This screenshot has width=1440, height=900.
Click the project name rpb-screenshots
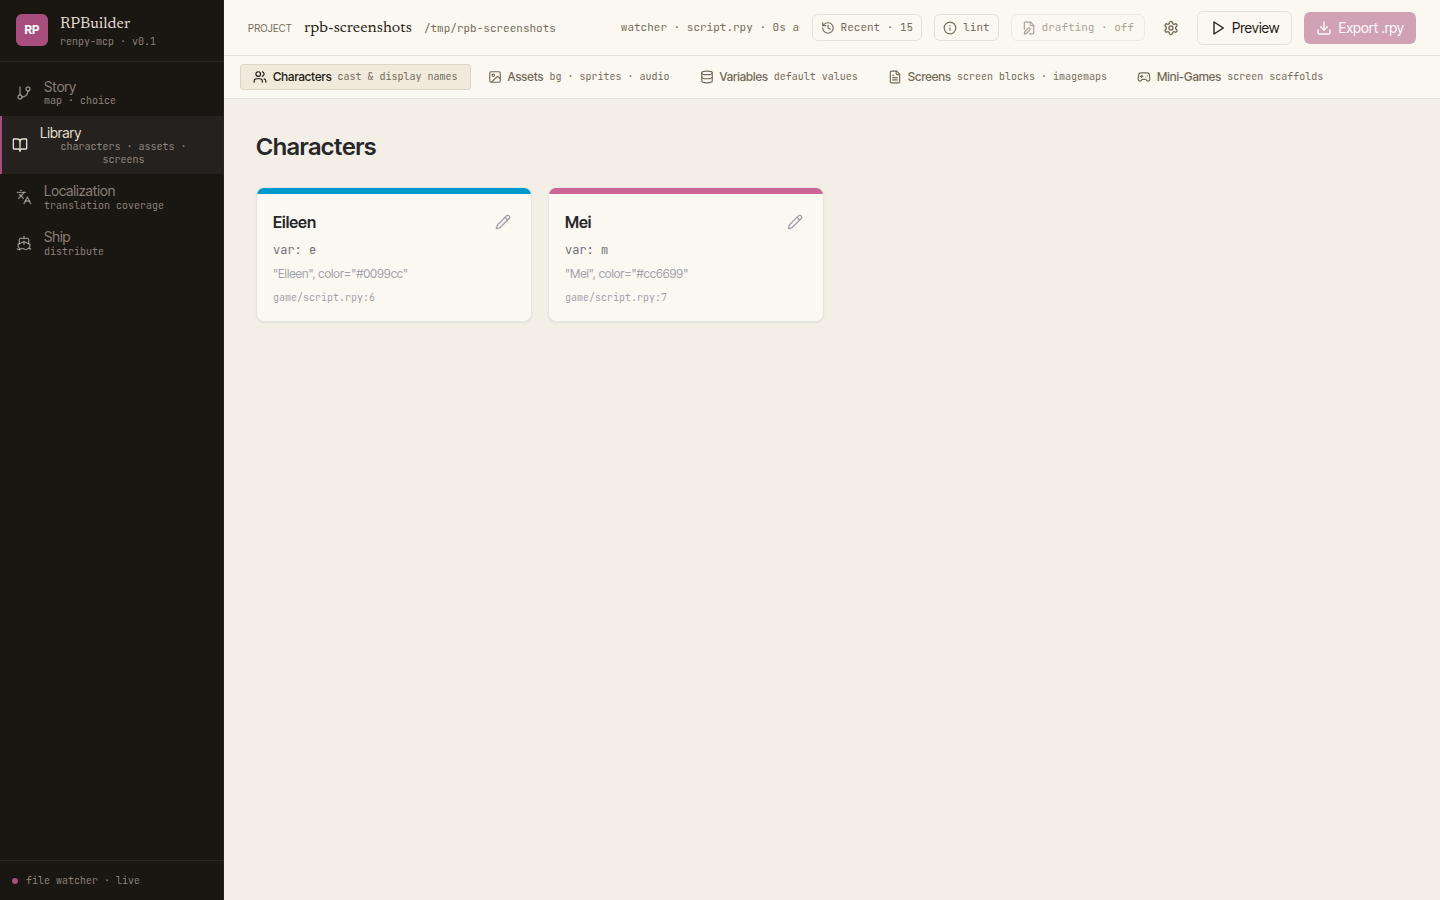[358, 27]
